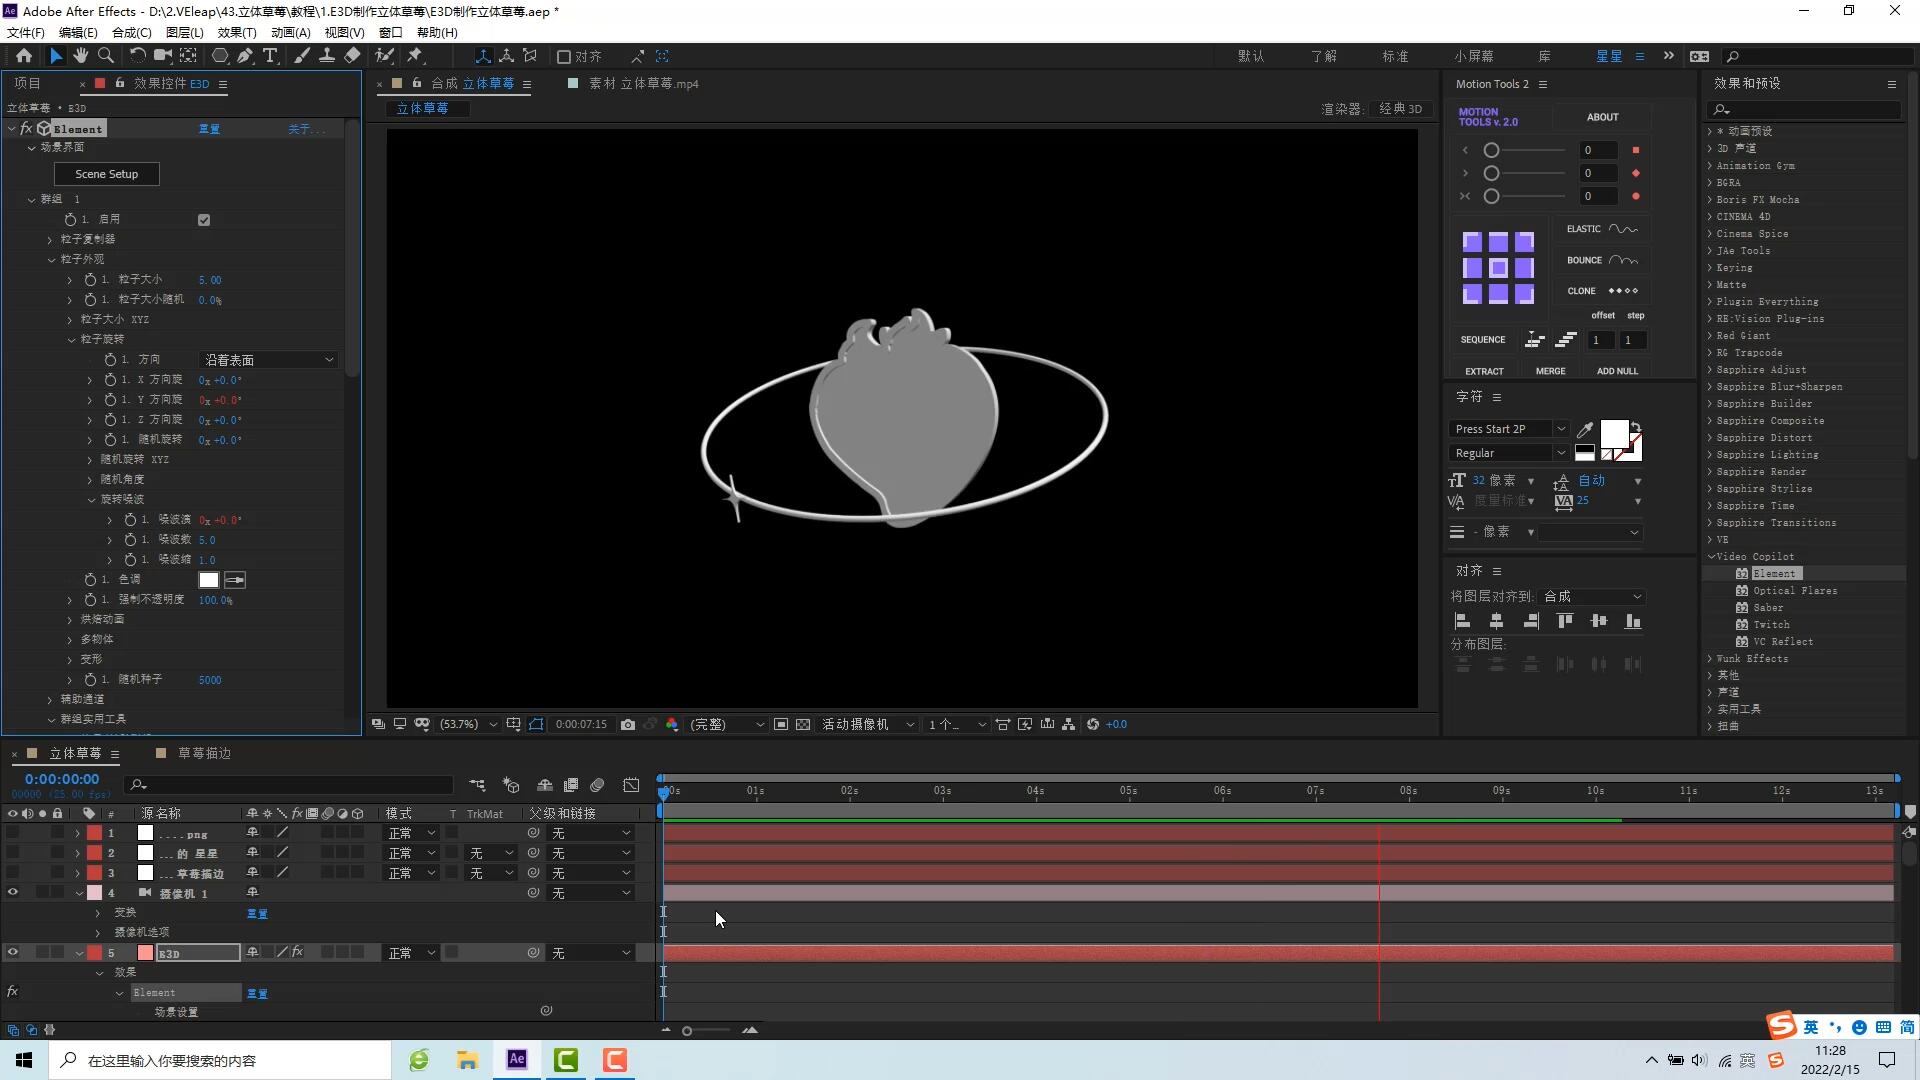Toggle stopwatch for 随机种子

90,680
